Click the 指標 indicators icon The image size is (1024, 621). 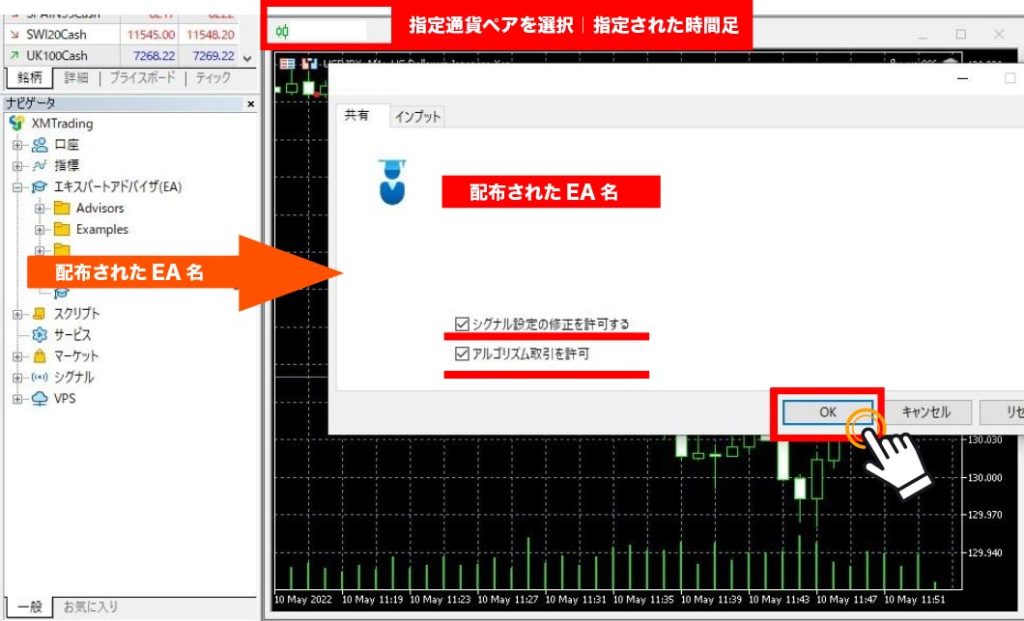[40, 165]
